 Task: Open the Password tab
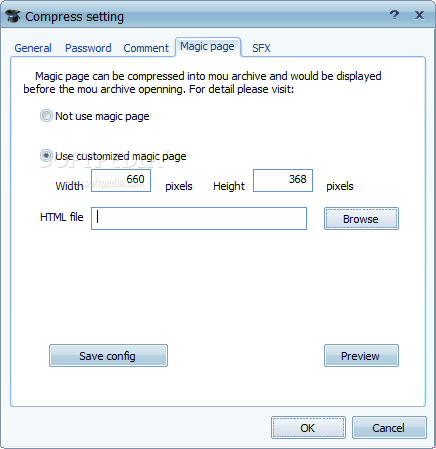(x=88, y=48)
